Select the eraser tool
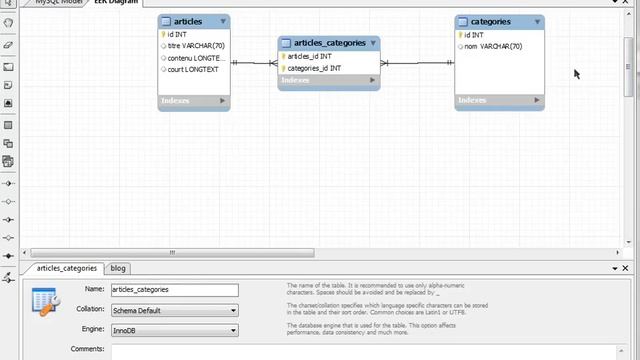 [8, 45]
